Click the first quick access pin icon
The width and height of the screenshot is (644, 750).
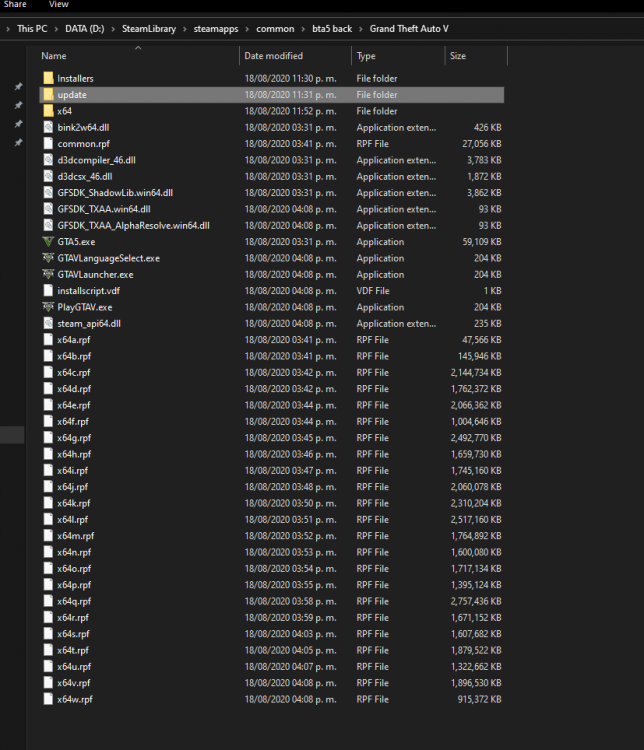[x=18, y=87]
